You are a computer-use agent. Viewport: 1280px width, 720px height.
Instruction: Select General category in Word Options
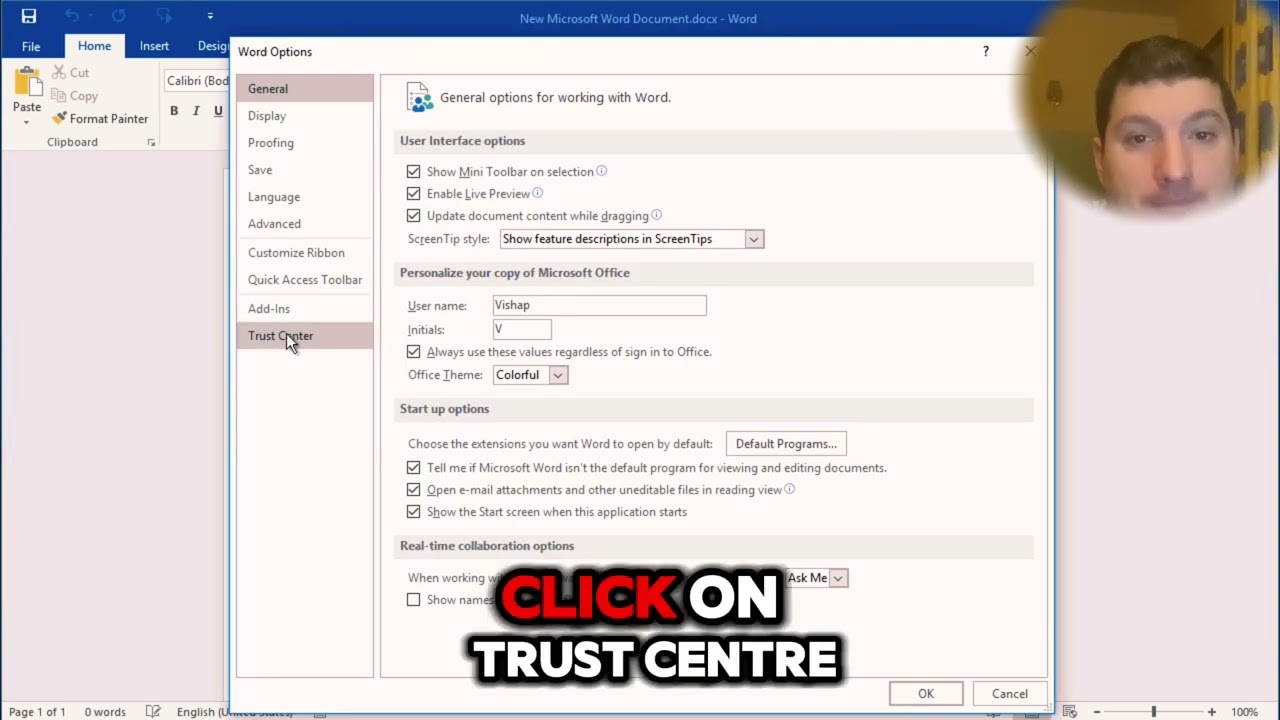305,89
